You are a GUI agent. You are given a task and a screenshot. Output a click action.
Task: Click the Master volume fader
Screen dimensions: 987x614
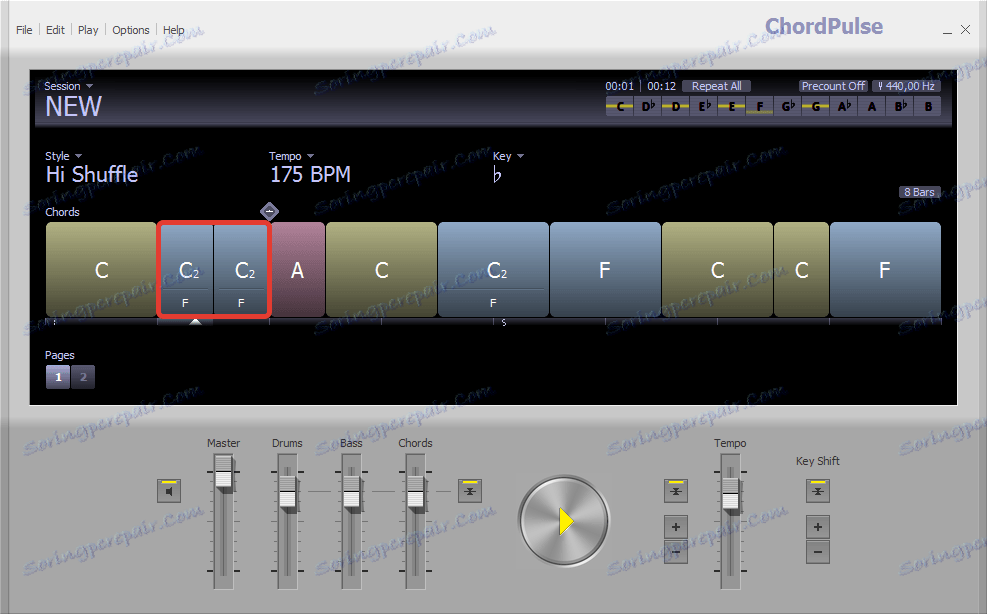coord(223,472)
